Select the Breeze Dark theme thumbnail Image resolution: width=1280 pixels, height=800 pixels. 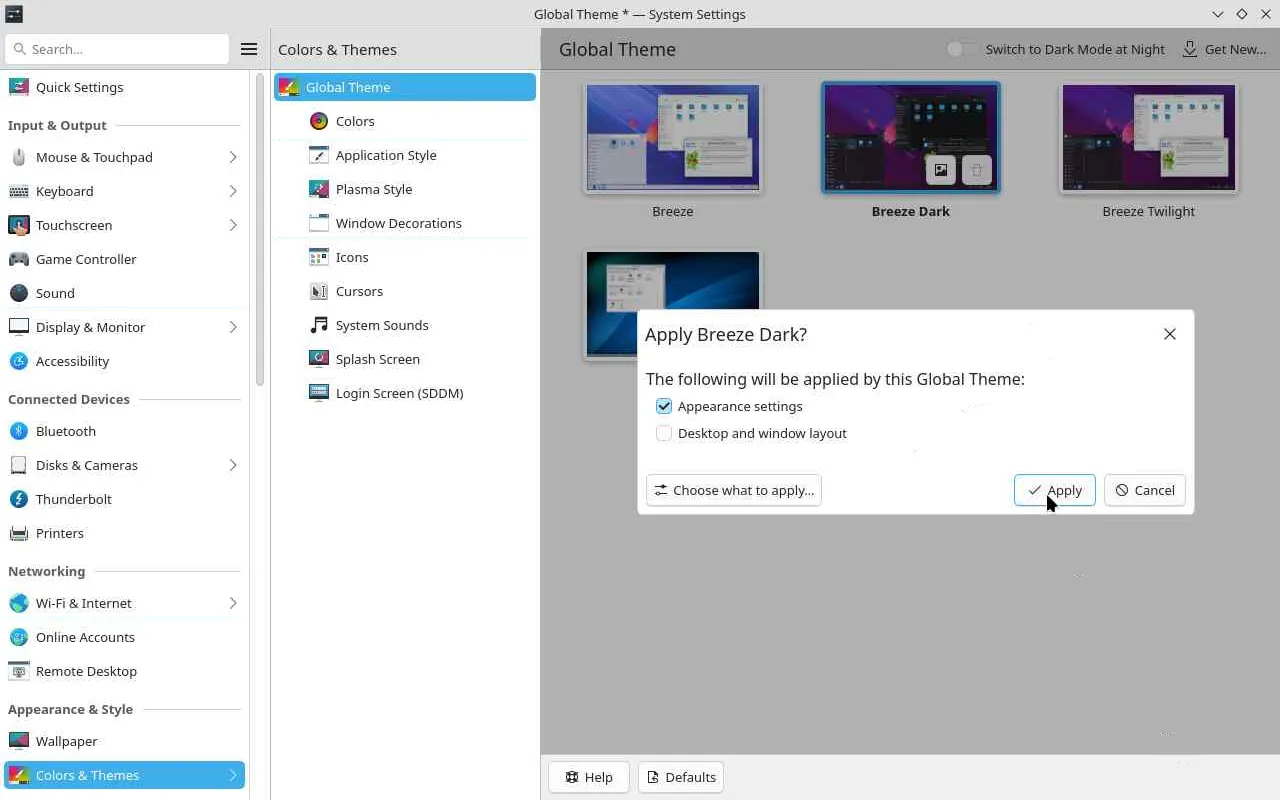coord(911,138)
